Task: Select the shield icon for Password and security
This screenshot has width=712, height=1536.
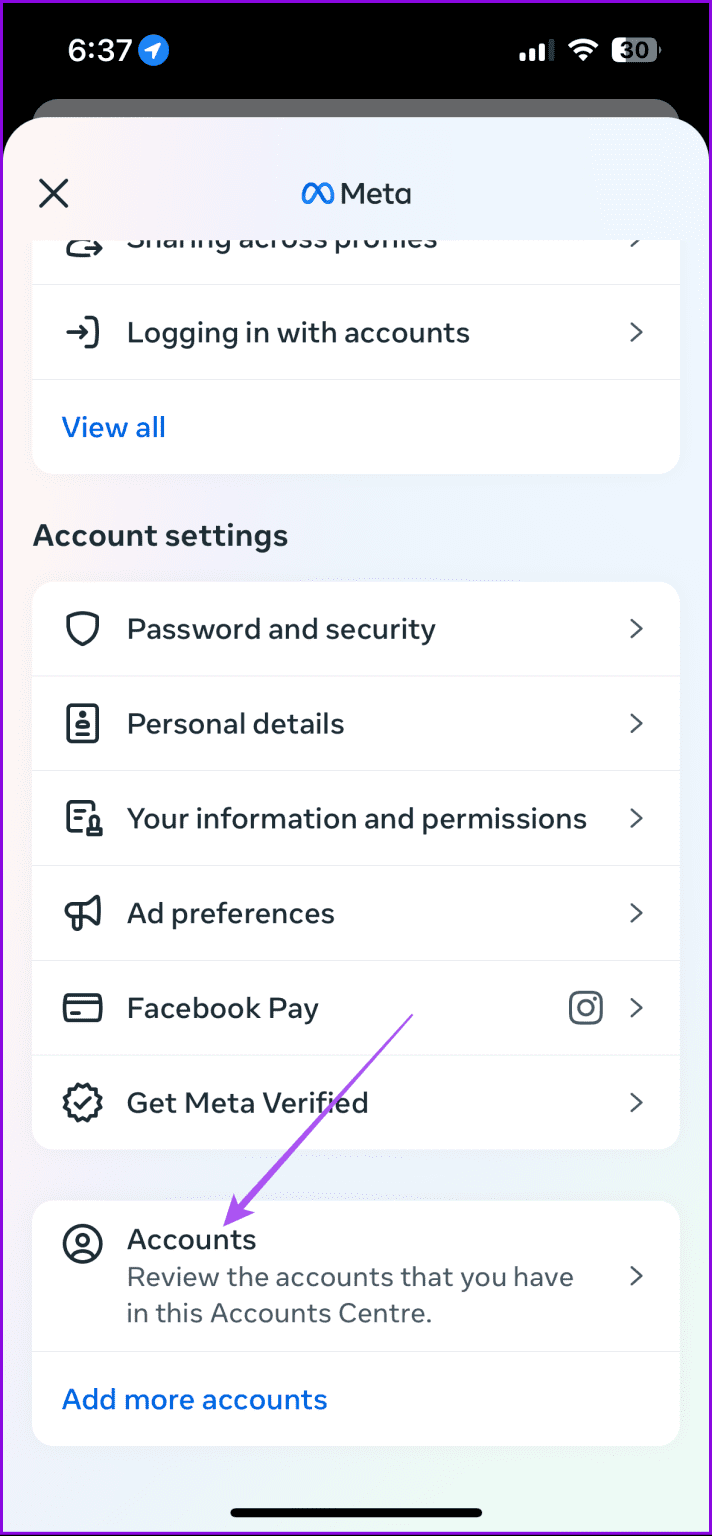Action: click(x=82, y=628)
